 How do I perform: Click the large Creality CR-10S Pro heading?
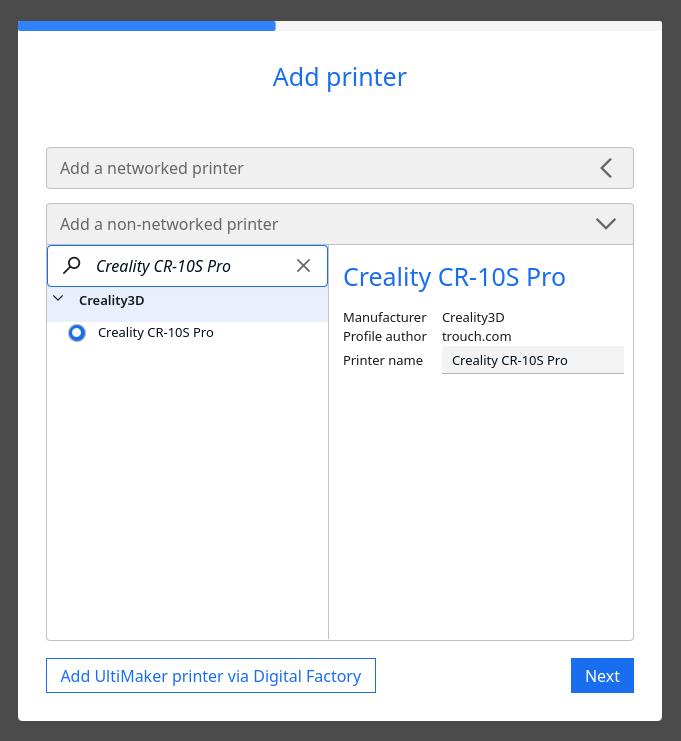454,277
